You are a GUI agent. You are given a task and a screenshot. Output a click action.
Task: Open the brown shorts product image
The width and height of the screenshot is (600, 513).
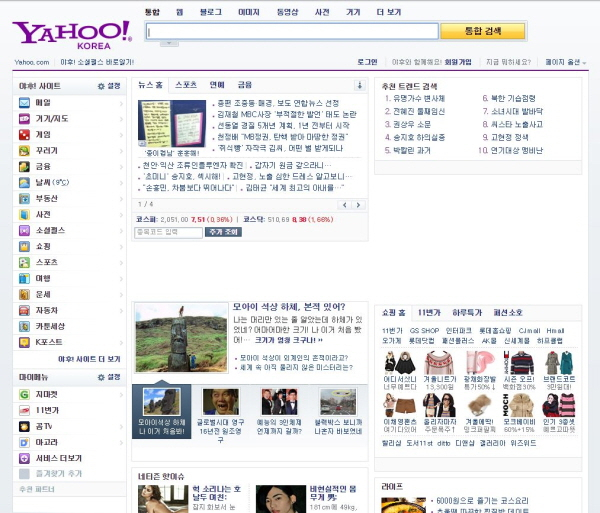(400, 404)
